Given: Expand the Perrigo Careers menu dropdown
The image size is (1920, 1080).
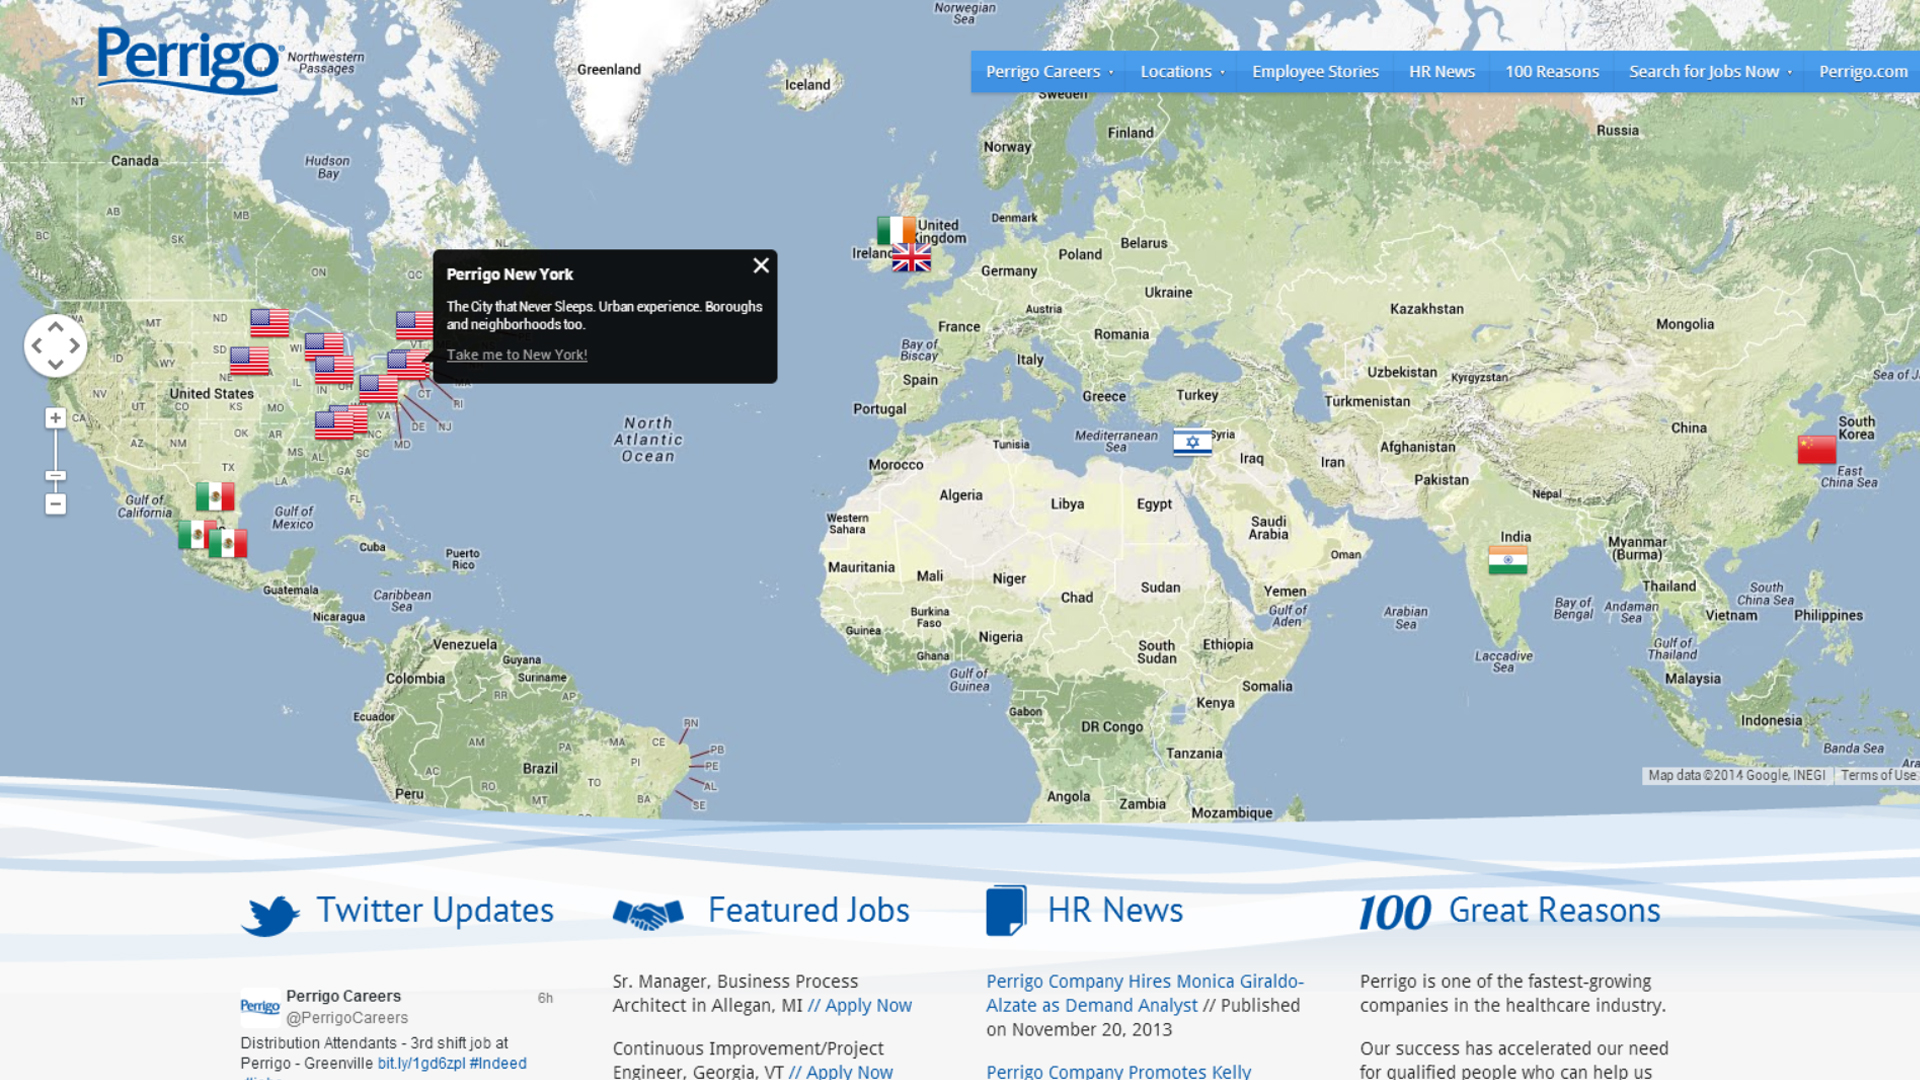Looking at the screenshot, I should pyautogui.click(x=1048, y=72).
